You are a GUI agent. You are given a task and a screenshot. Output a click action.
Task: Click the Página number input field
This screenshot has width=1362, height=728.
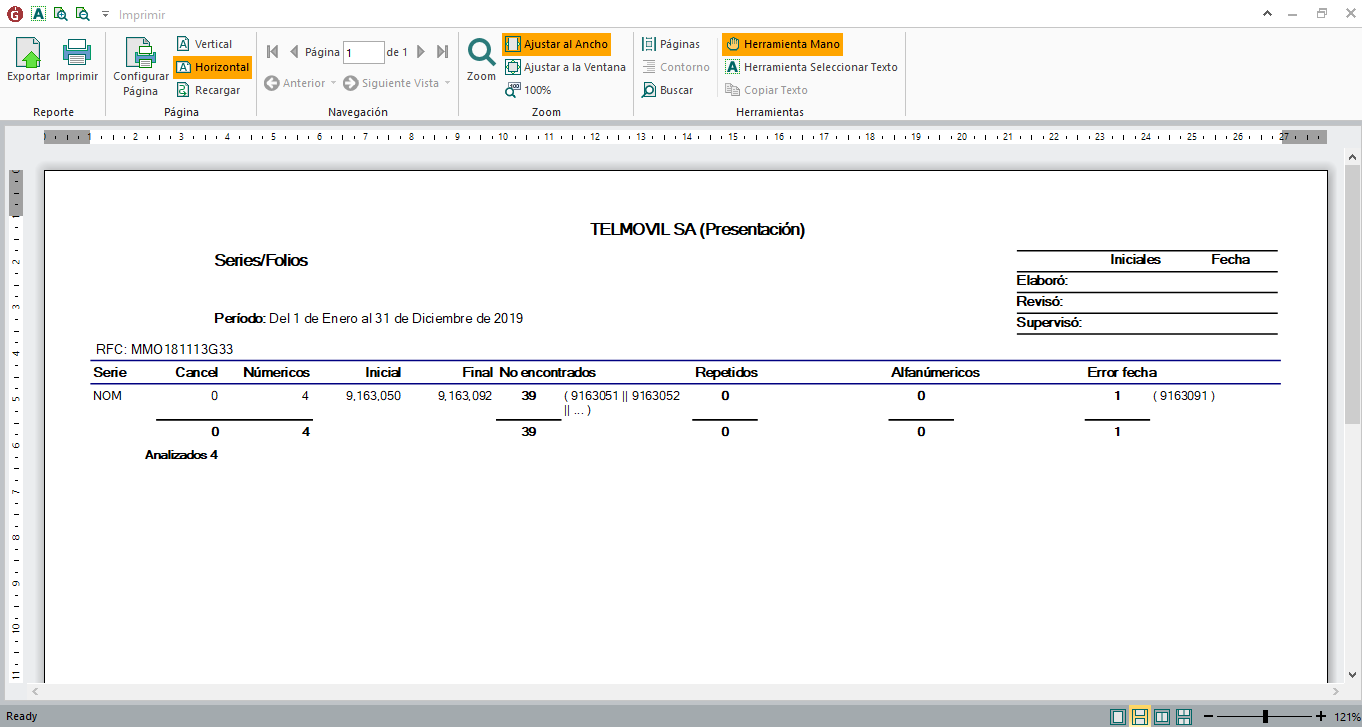pos(363,52)
